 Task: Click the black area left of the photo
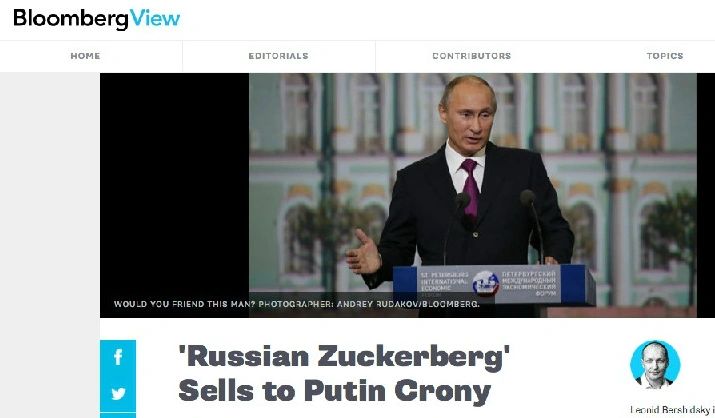point(175,182)
